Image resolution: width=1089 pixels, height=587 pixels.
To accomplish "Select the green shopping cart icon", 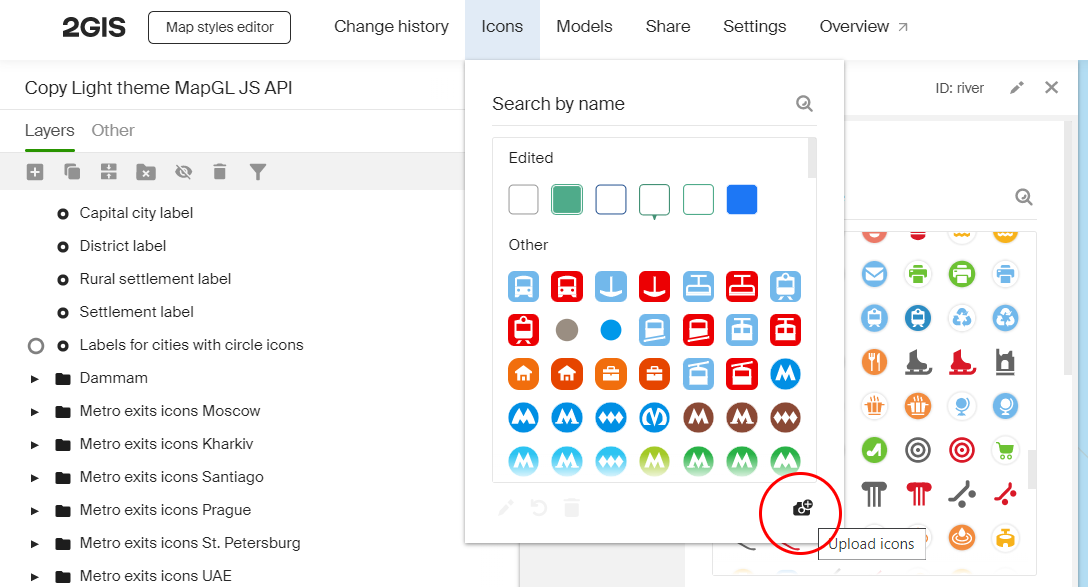I will tap(1005, 450).
